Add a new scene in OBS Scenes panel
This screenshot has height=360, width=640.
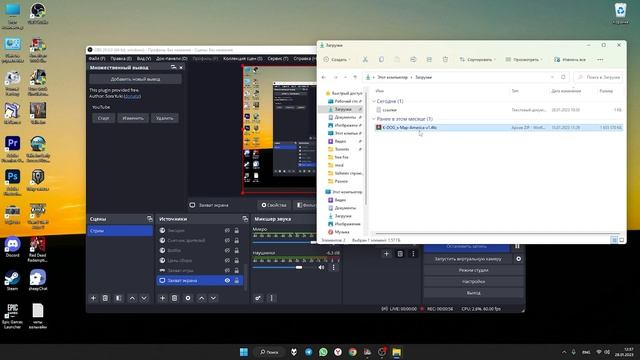[93, 298]
